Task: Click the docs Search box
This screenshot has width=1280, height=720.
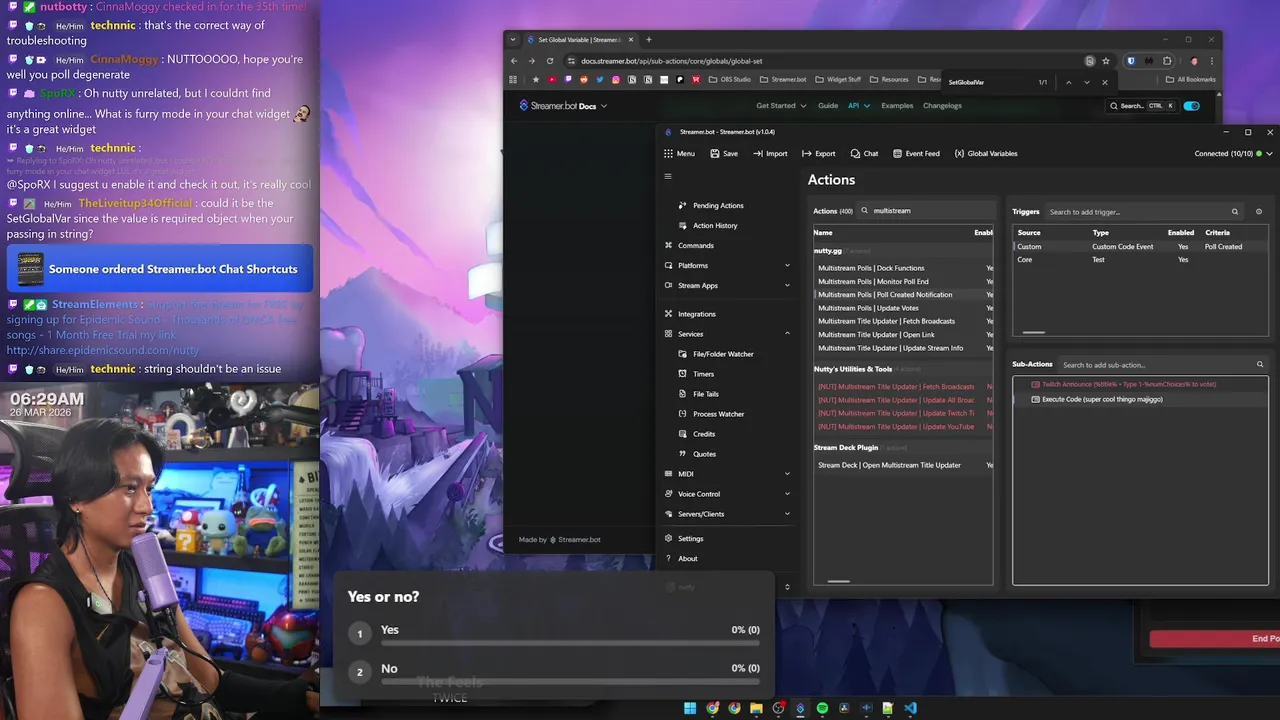Action: (1142, 106)
